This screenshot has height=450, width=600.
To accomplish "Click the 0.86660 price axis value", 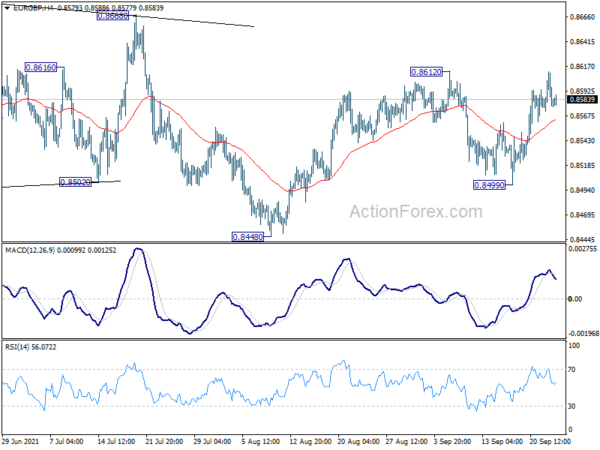I will coord(582,17).
